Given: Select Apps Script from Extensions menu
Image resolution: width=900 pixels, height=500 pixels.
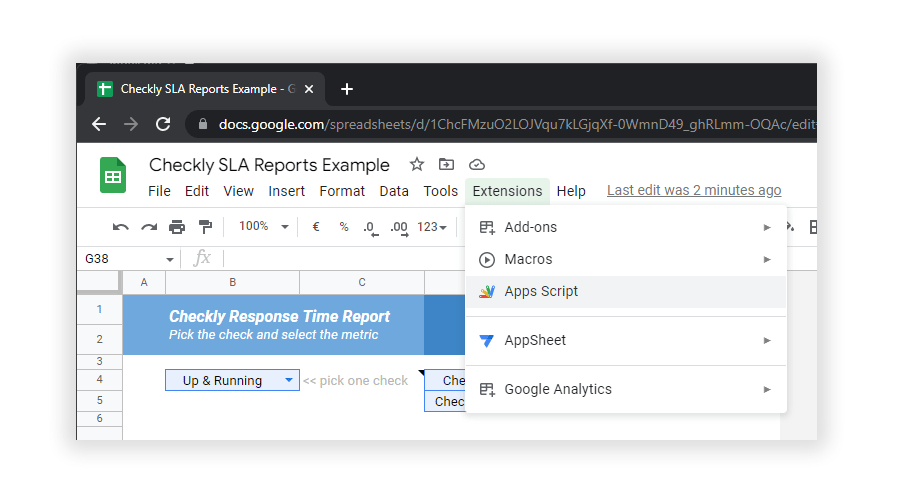Looking at the screenshot, I should pos(626,292).
